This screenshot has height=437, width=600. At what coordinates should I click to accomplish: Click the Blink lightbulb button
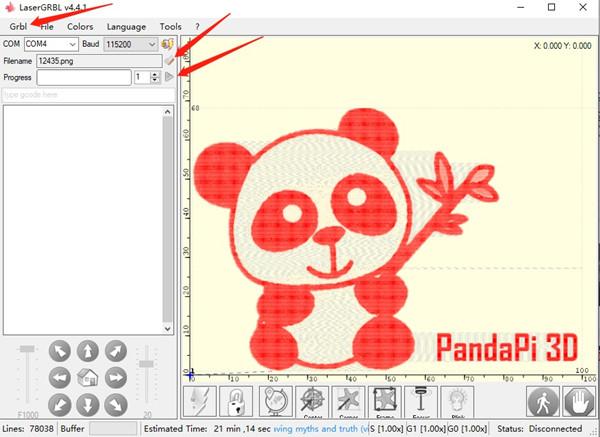[457, 401]
